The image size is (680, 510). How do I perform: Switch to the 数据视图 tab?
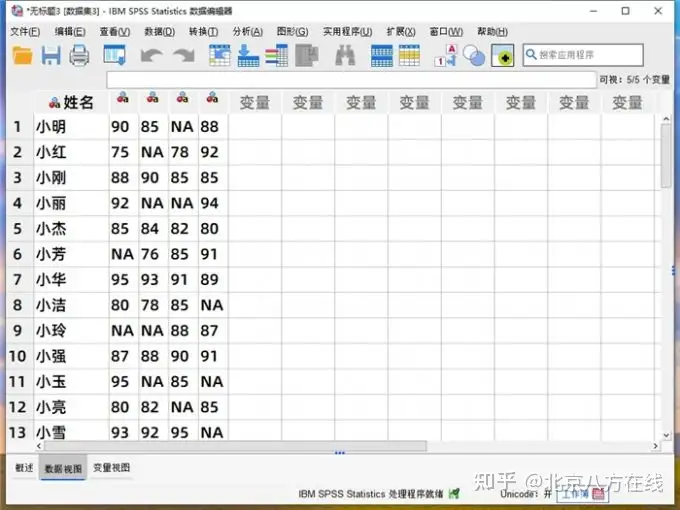coord(63,468)
